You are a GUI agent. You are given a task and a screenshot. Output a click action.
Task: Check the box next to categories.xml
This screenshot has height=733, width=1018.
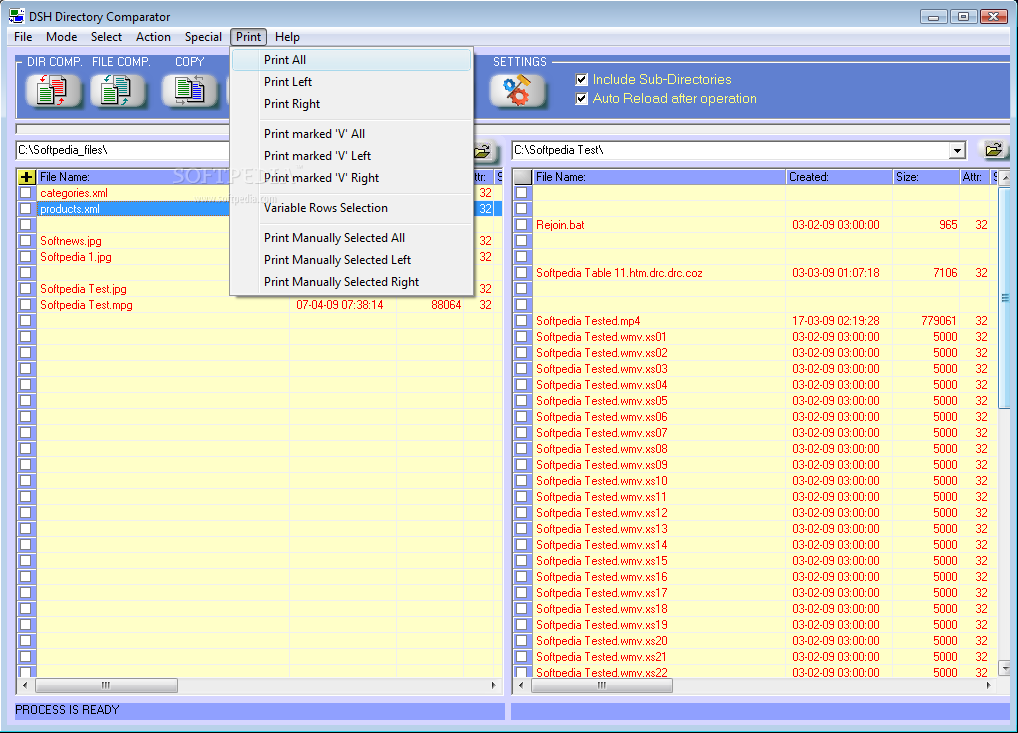click(25, 193)
